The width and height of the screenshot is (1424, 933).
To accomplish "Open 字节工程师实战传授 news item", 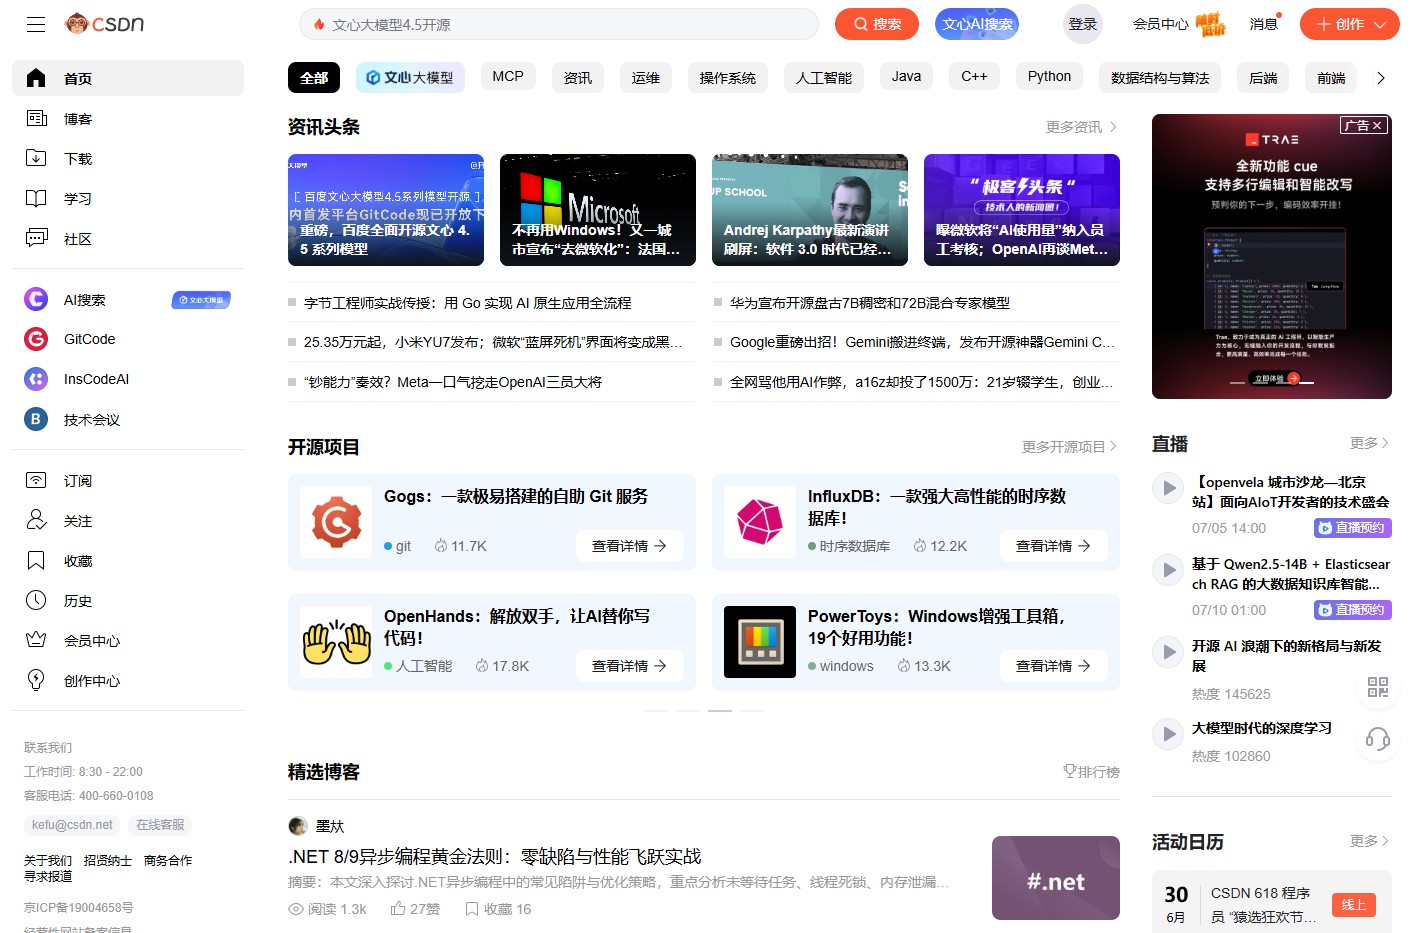I will pos(468,303).
